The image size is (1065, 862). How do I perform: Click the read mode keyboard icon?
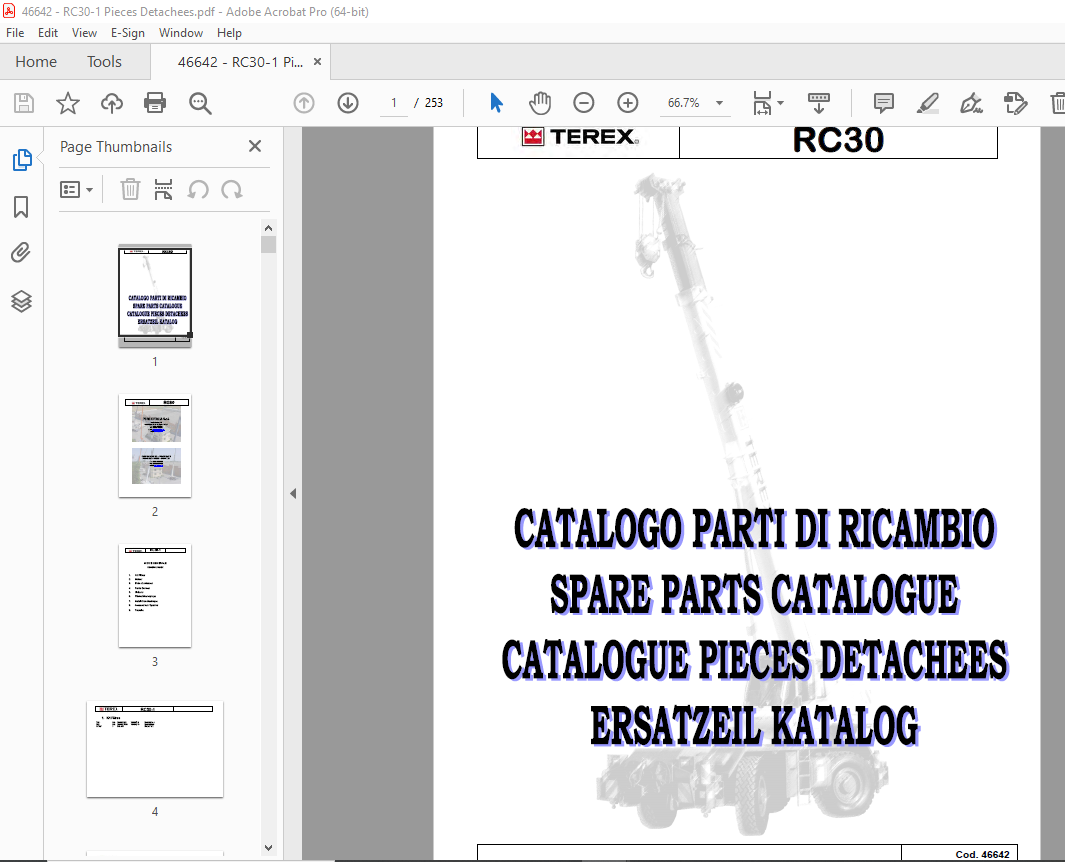(818, 103)
